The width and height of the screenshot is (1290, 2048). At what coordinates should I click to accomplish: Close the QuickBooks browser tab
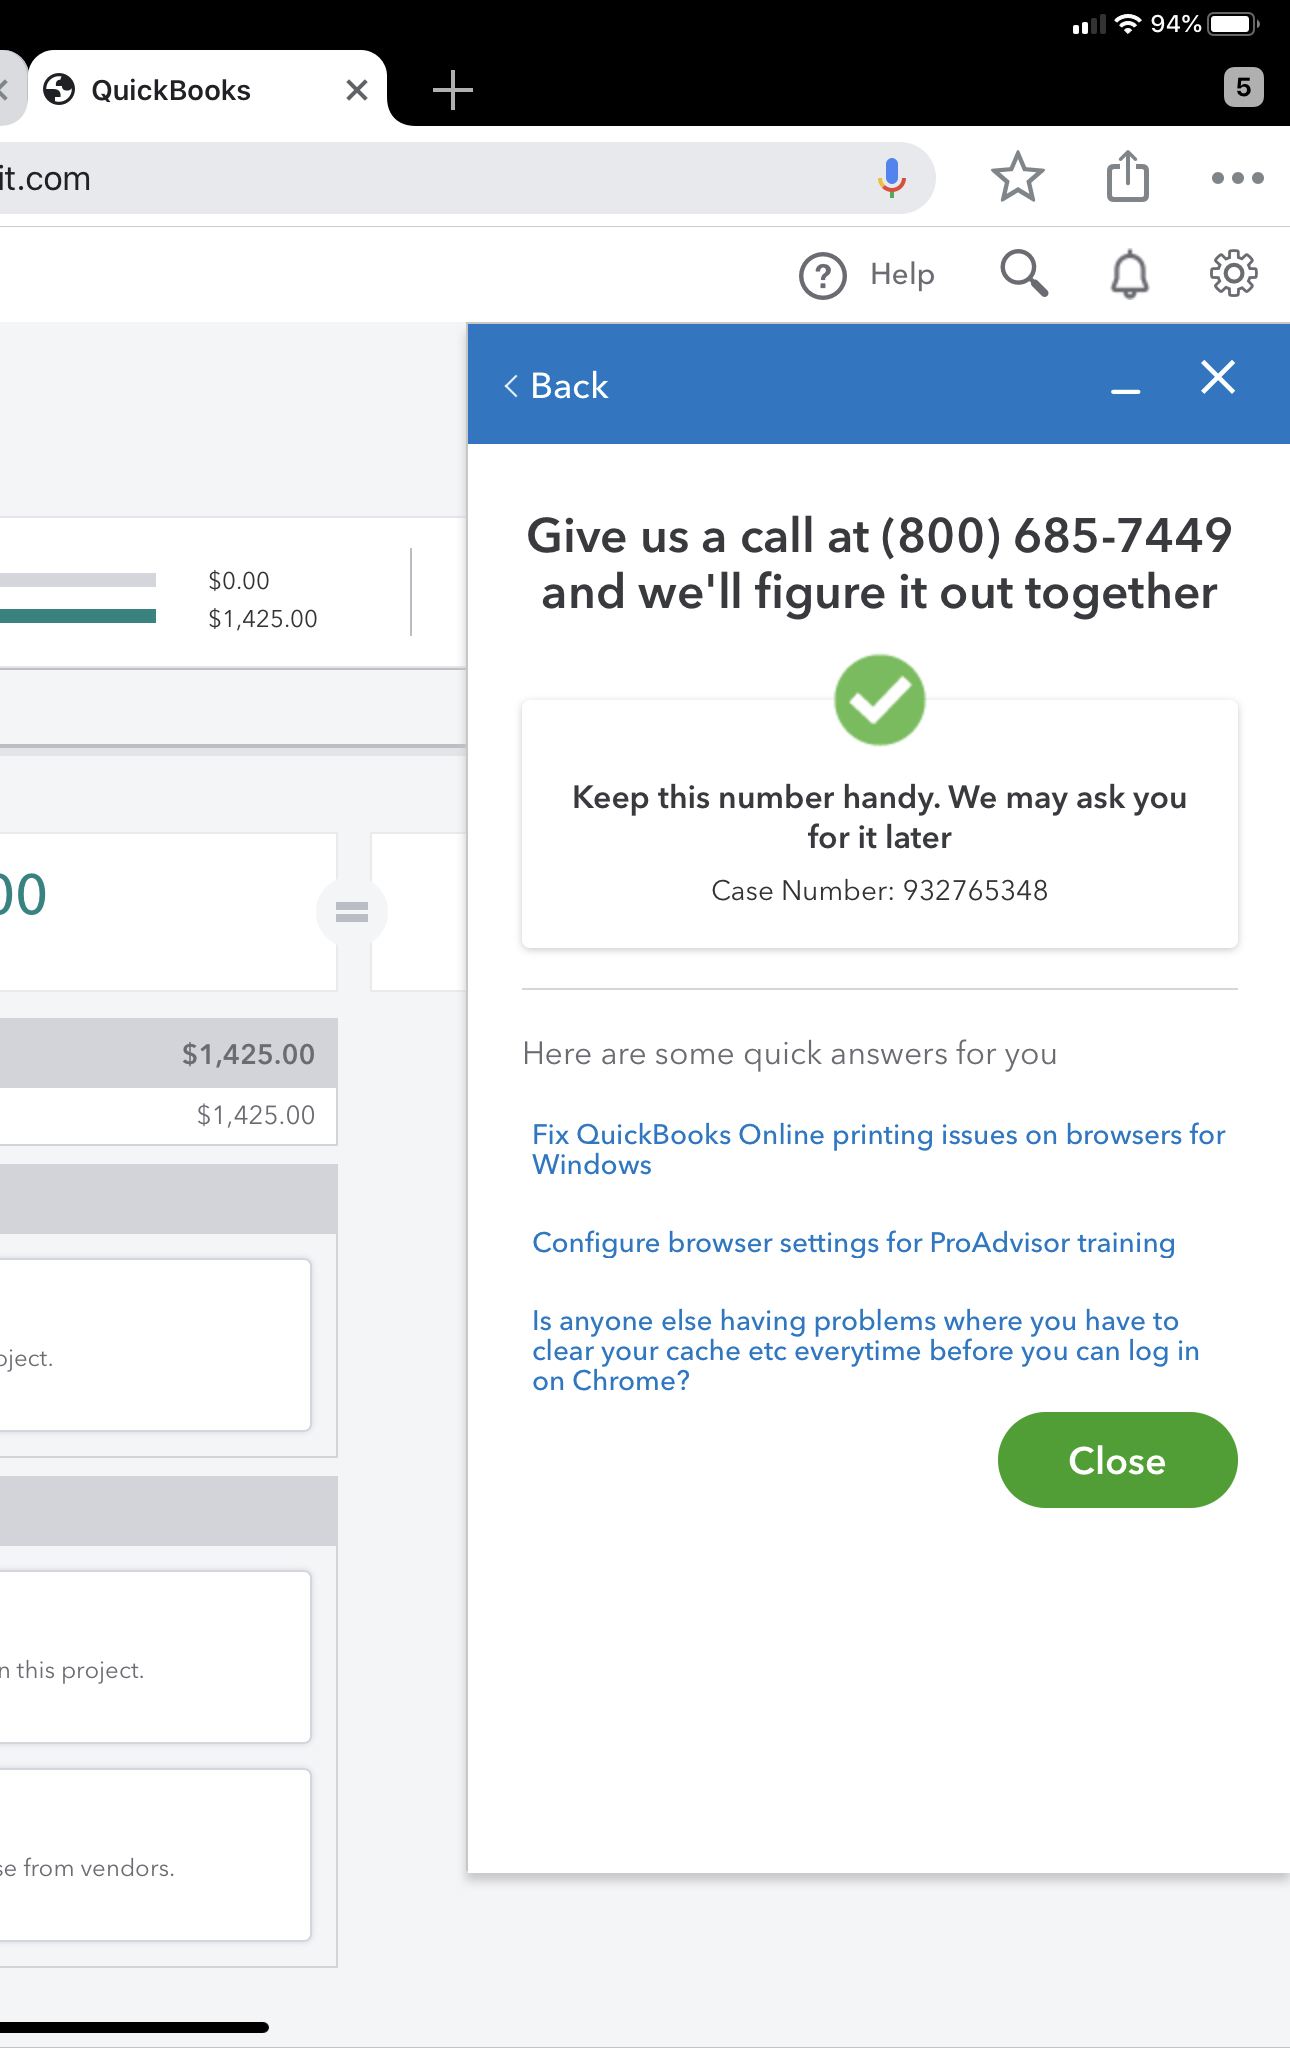pyautogui.click(x=357, y=91)
